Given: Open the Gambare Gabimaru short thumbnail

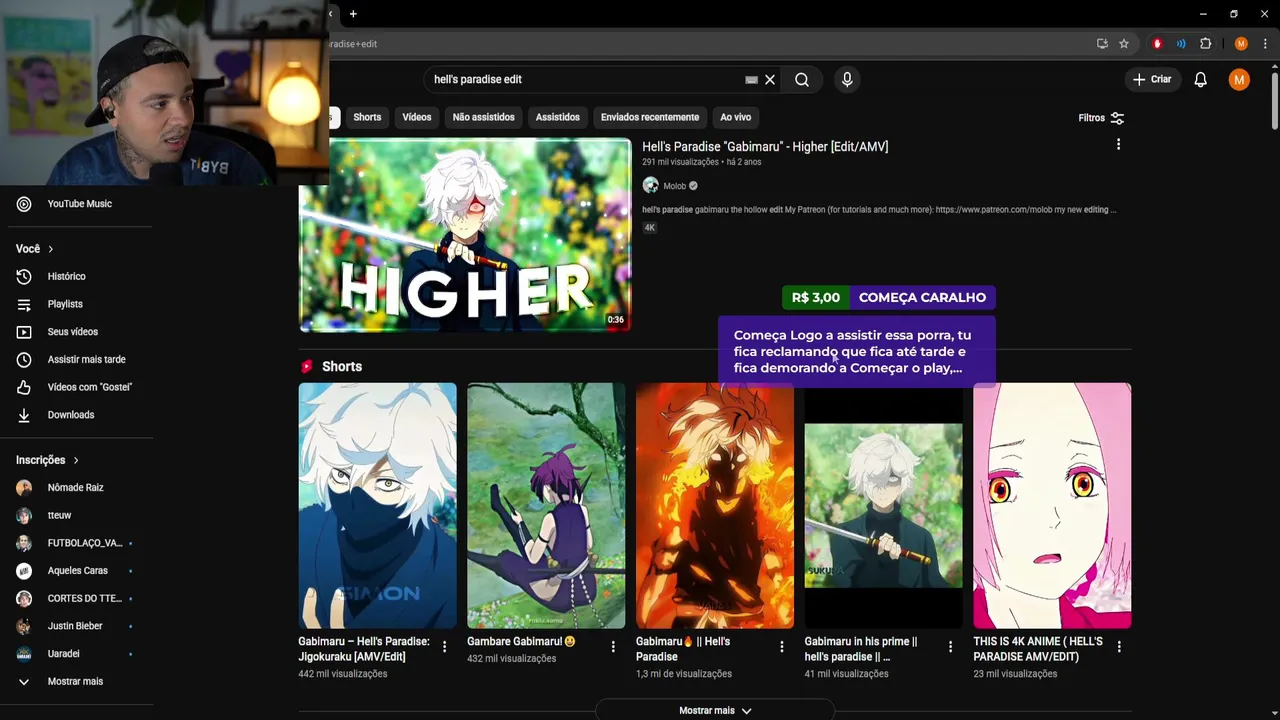Looking at the screenshot, I should pos(546,506).
